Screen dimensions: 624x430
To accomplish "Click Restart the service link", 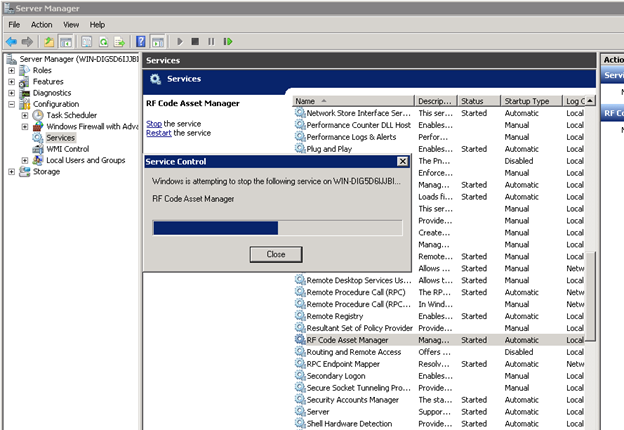I will (158, 133).
